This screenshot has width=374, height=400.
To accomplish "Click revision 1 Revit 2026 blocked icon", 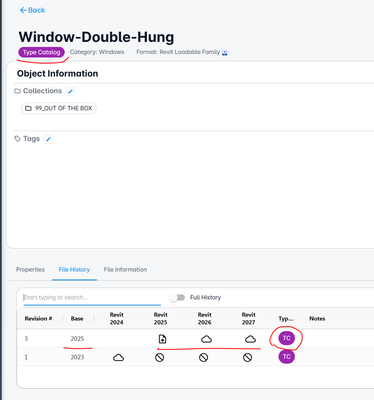I will point(204,358).
